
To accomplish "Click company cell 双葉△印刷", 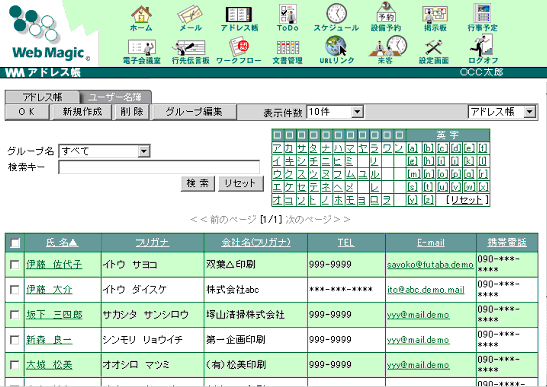I will pyautogui.click(x=231, y=265).
